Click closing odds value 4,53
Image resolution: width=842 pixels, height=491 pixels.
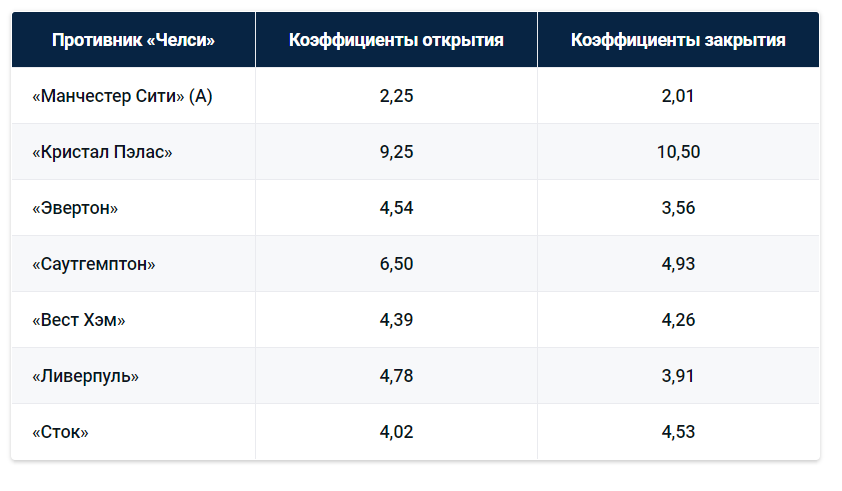click(678, 432)
